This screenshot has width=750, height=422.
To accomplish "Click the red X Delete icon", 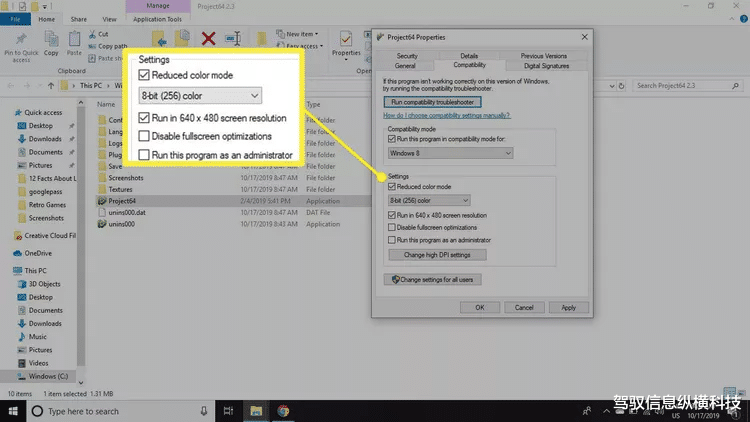I will 208,38.
